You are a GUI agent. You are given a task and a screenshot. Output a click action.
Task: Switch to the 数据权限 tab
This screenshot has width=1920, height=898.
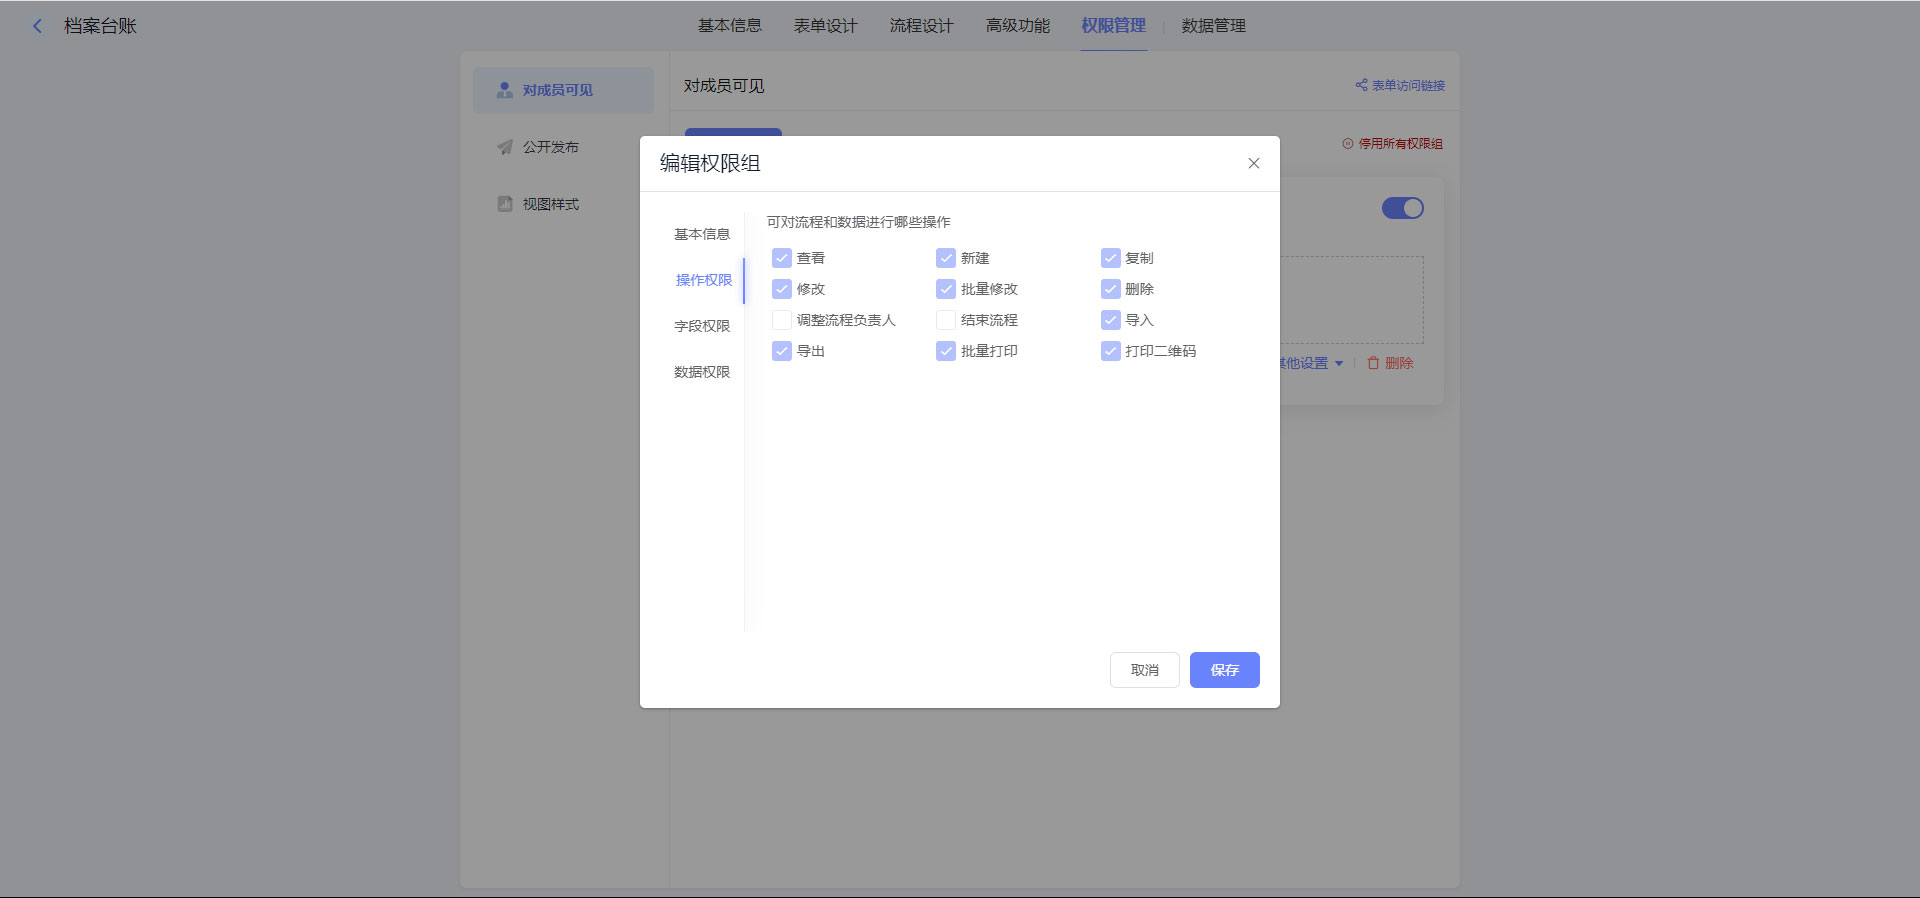click(702, 372)
